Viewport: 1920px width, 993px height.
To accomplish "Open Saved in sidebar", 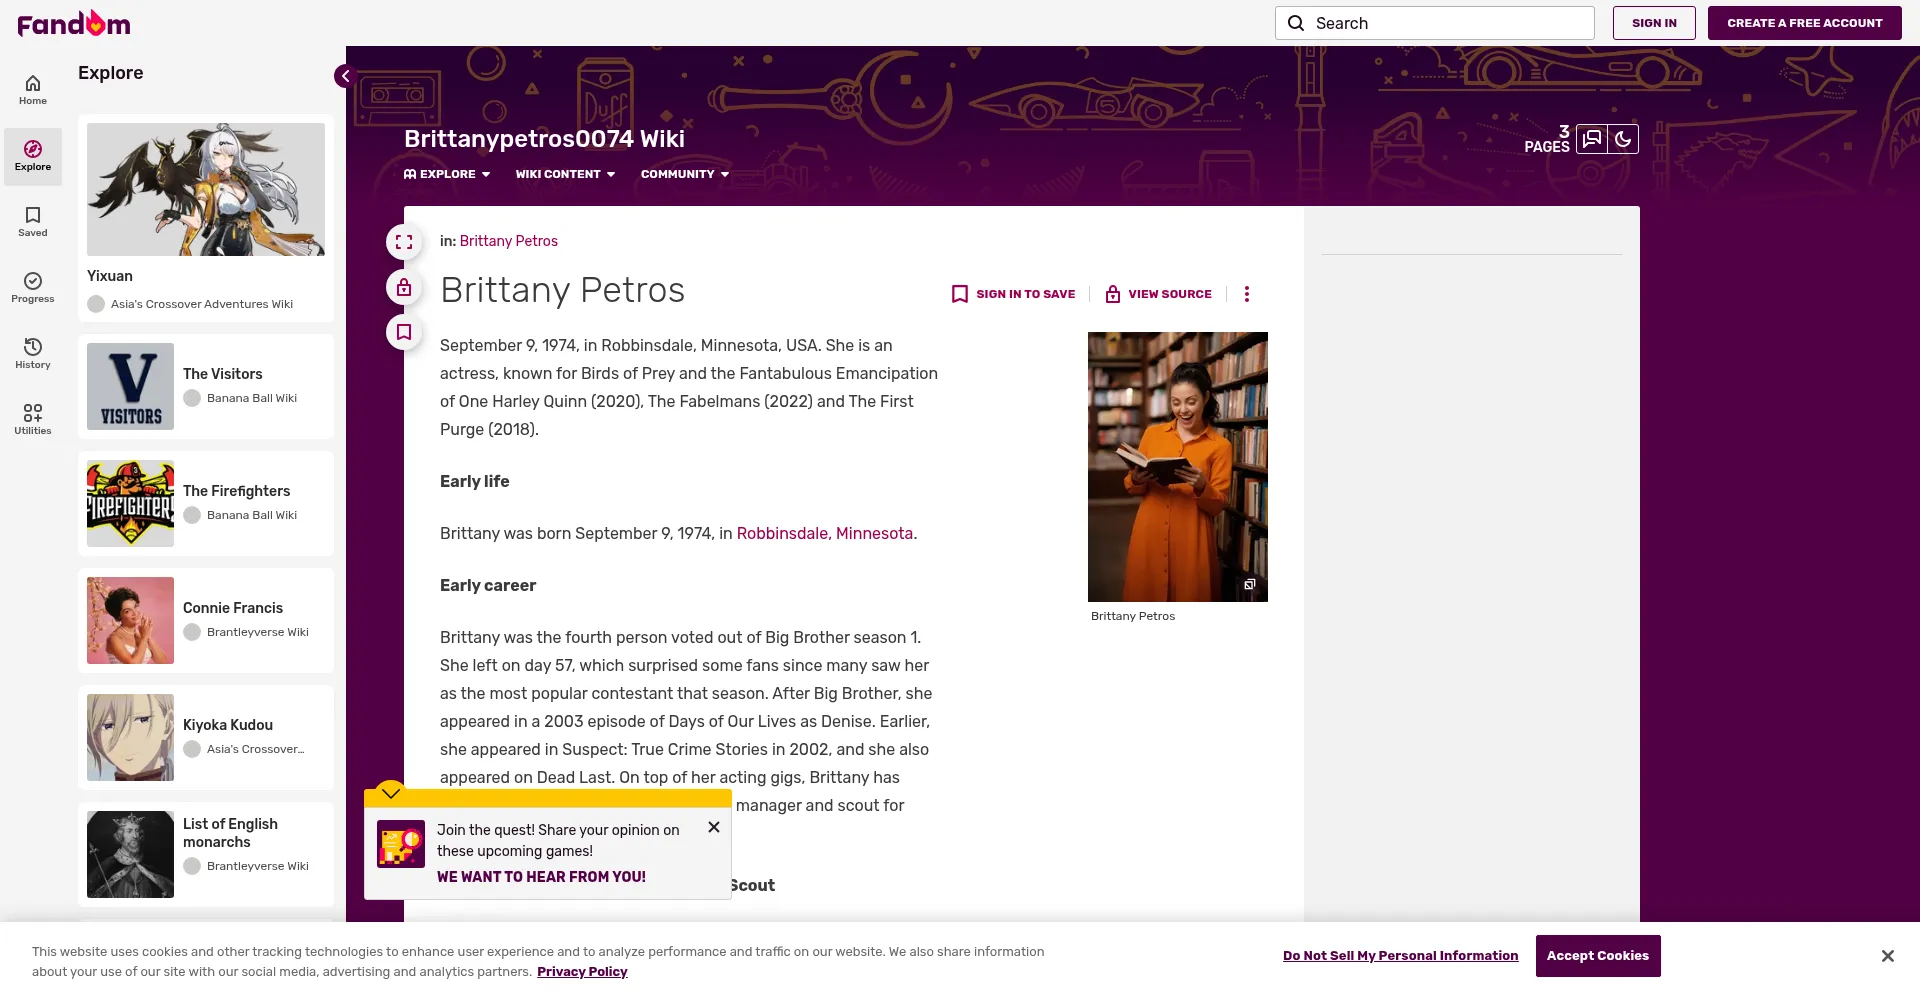I will (x=33, y=222).
